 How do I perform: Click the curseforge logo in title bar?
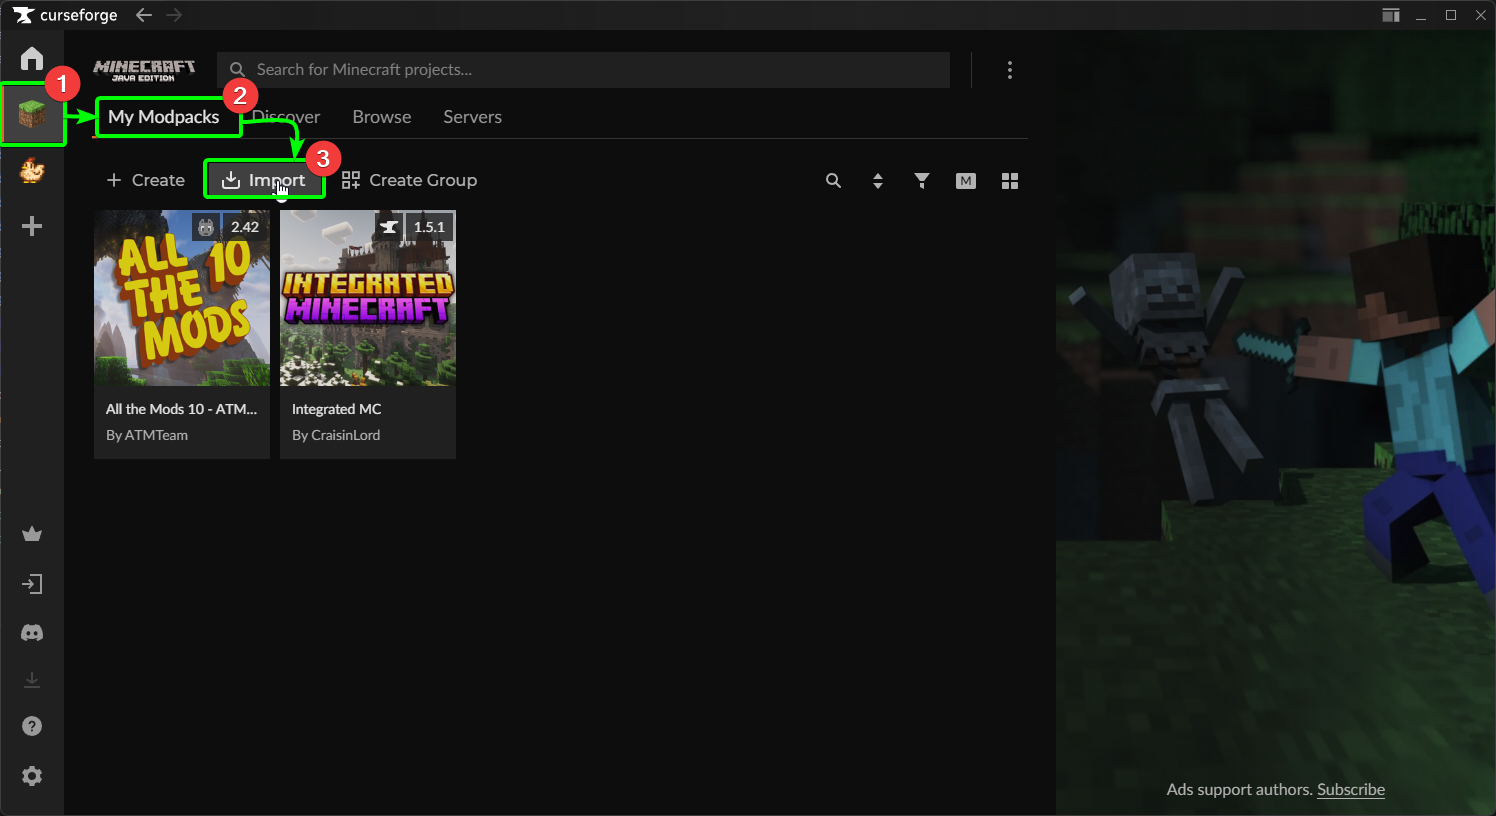65,15
